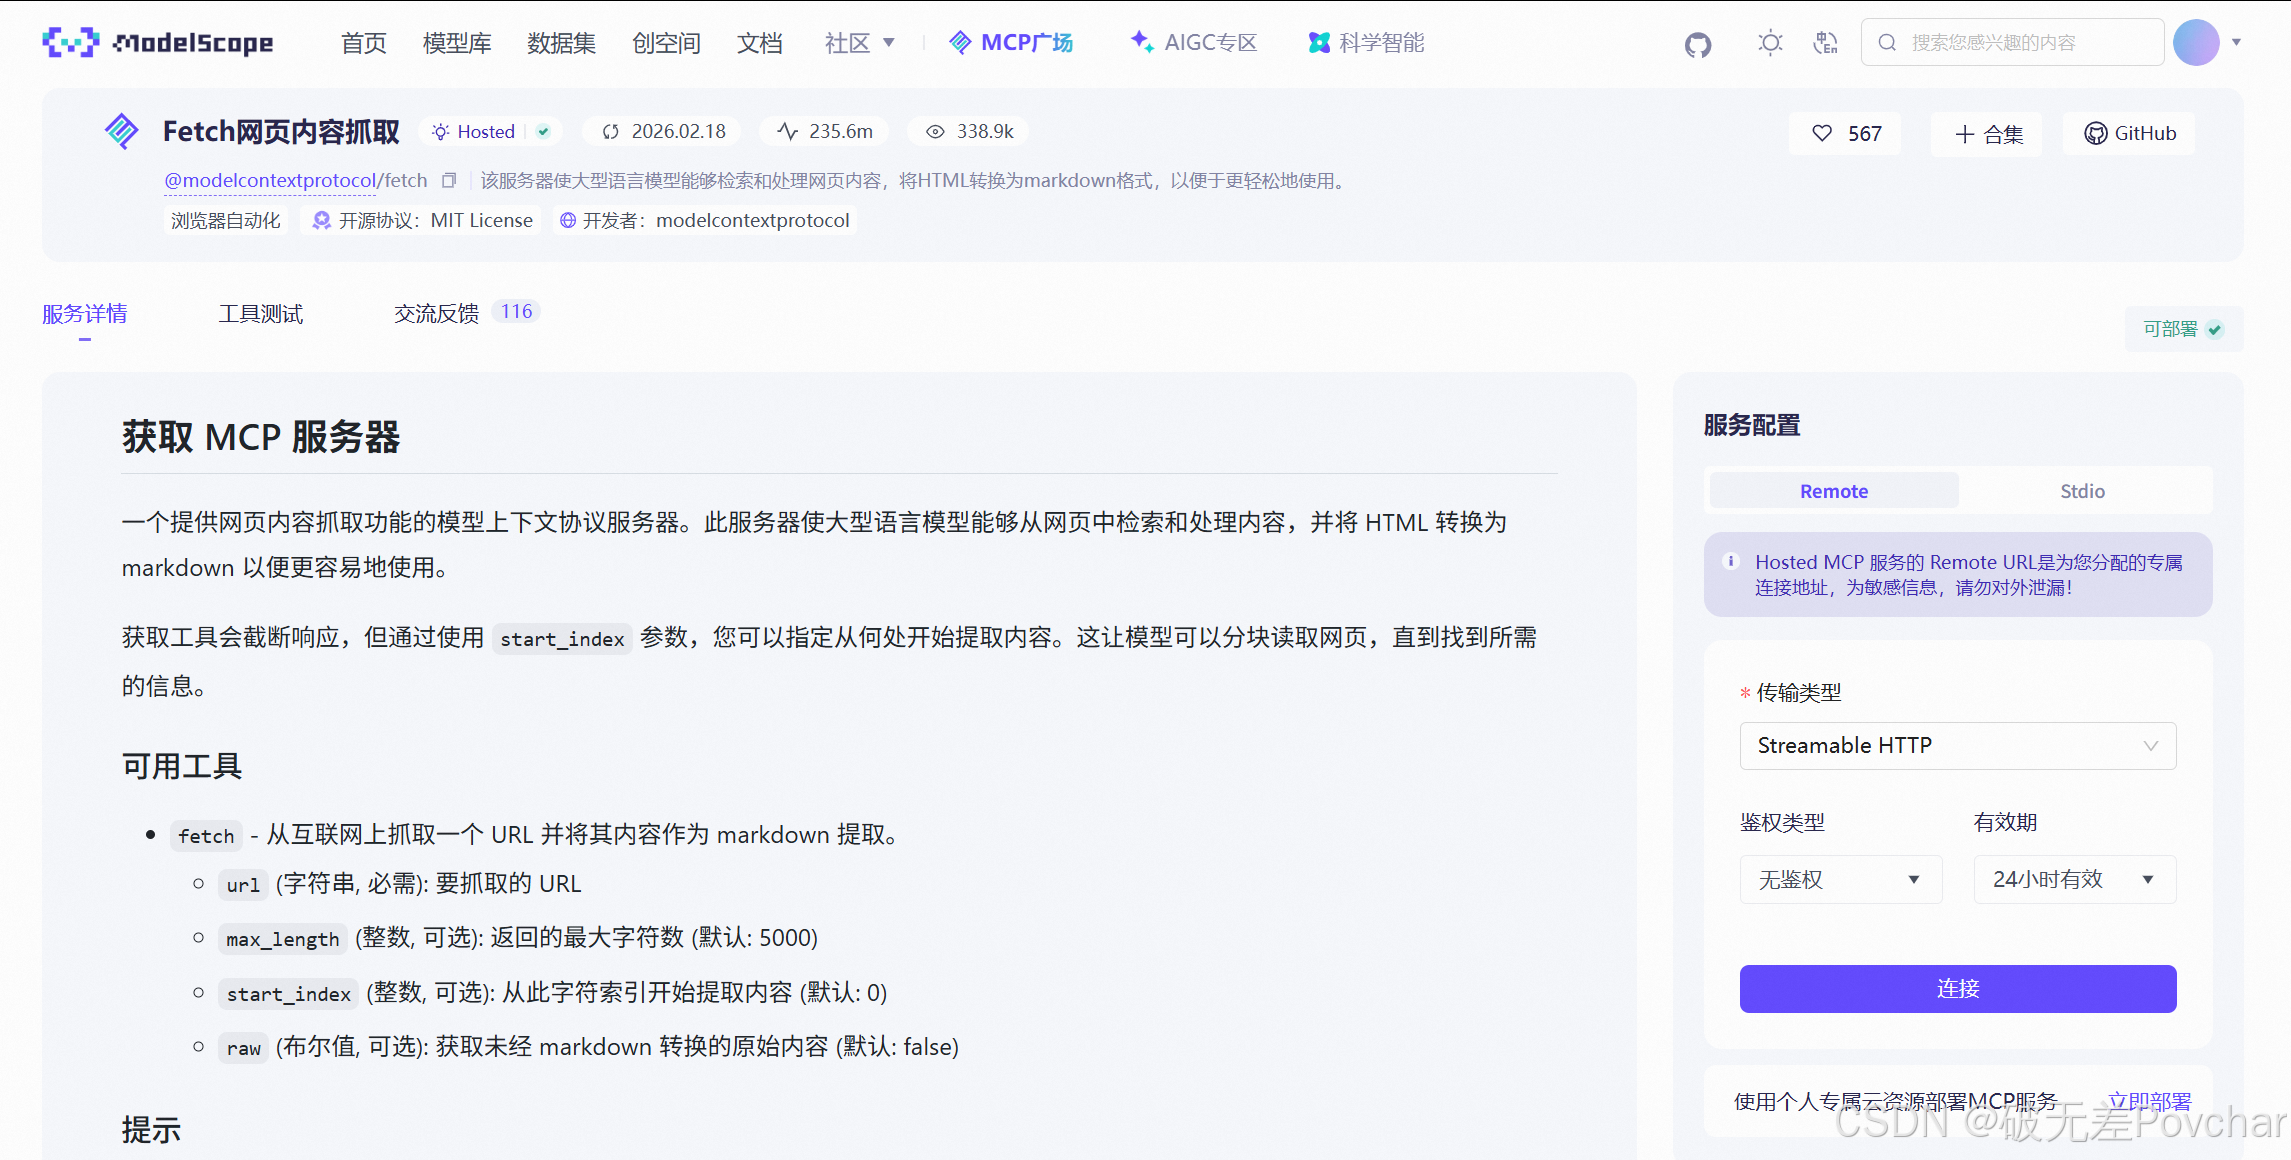The height and width of the screenshot is (1160, 2291).
Task: Open the 交流反馈 tab
Action: click(x=436, y=314)
